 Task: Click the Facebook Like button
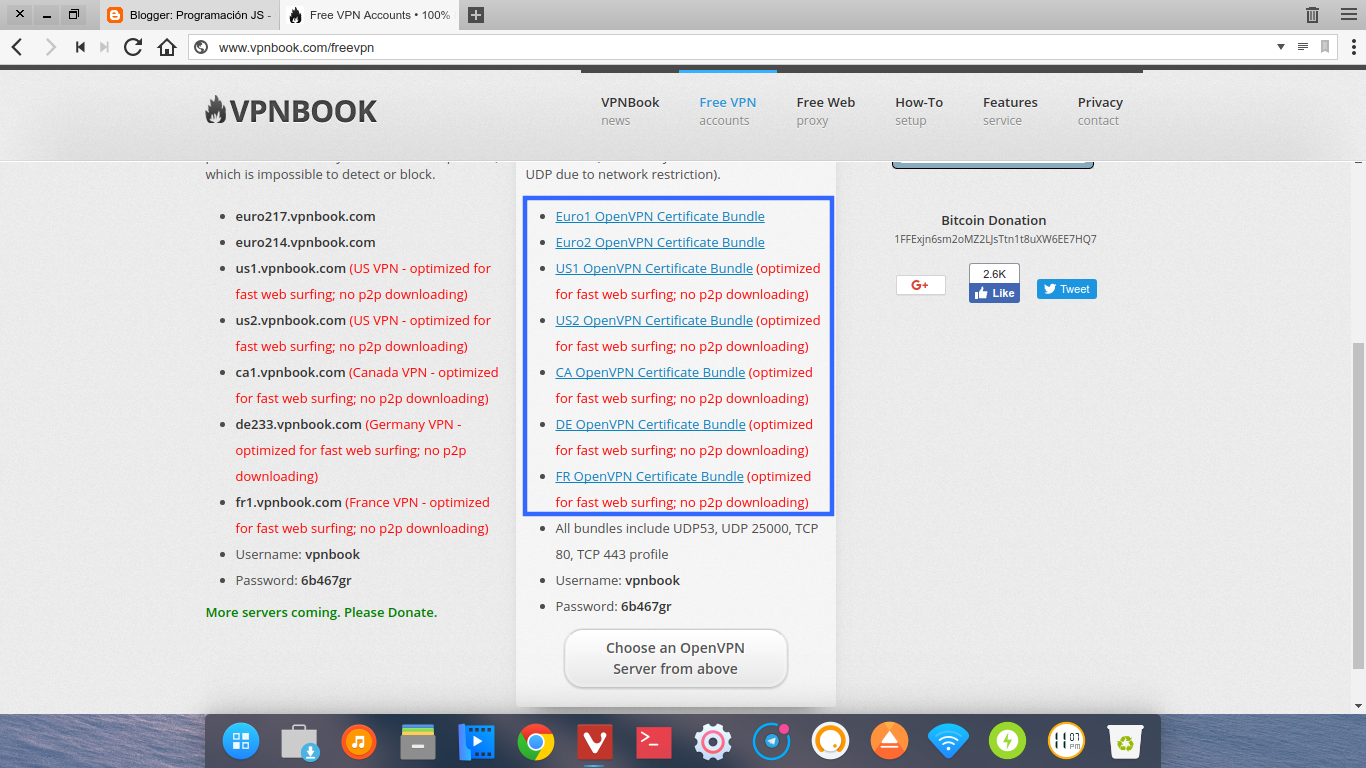(x=994, y=293)
